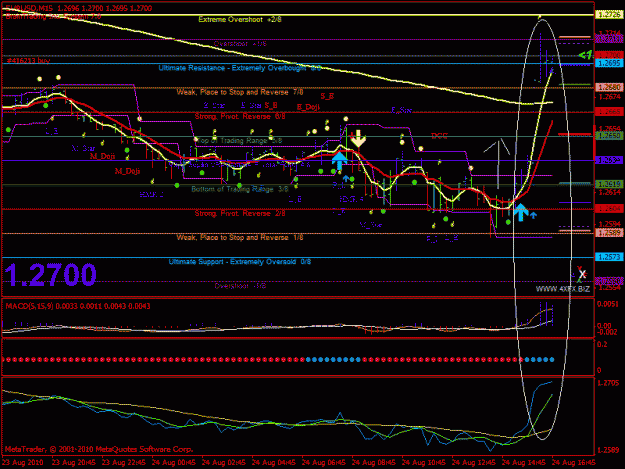The width and height of the screenshot is (625, 469).
Task: Click the '24 Aug 00:45' time label
Action: click(173, 463)
